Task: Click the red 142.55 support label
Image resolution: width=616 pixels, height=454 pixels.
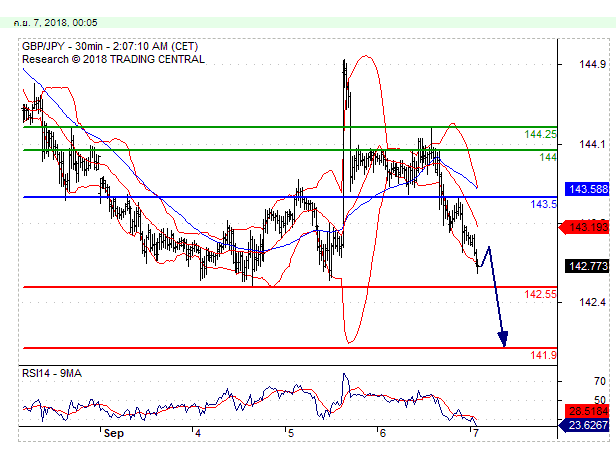Action: 540,294
